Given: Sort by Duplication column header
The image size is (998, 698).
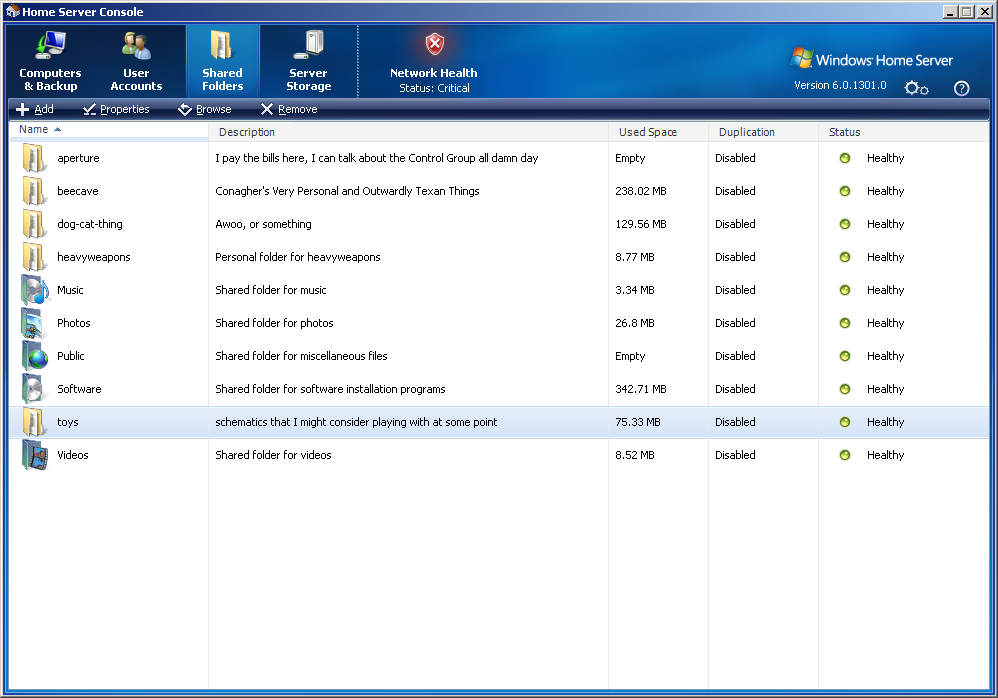Looking at the screenshot, I should click(746, 132).
